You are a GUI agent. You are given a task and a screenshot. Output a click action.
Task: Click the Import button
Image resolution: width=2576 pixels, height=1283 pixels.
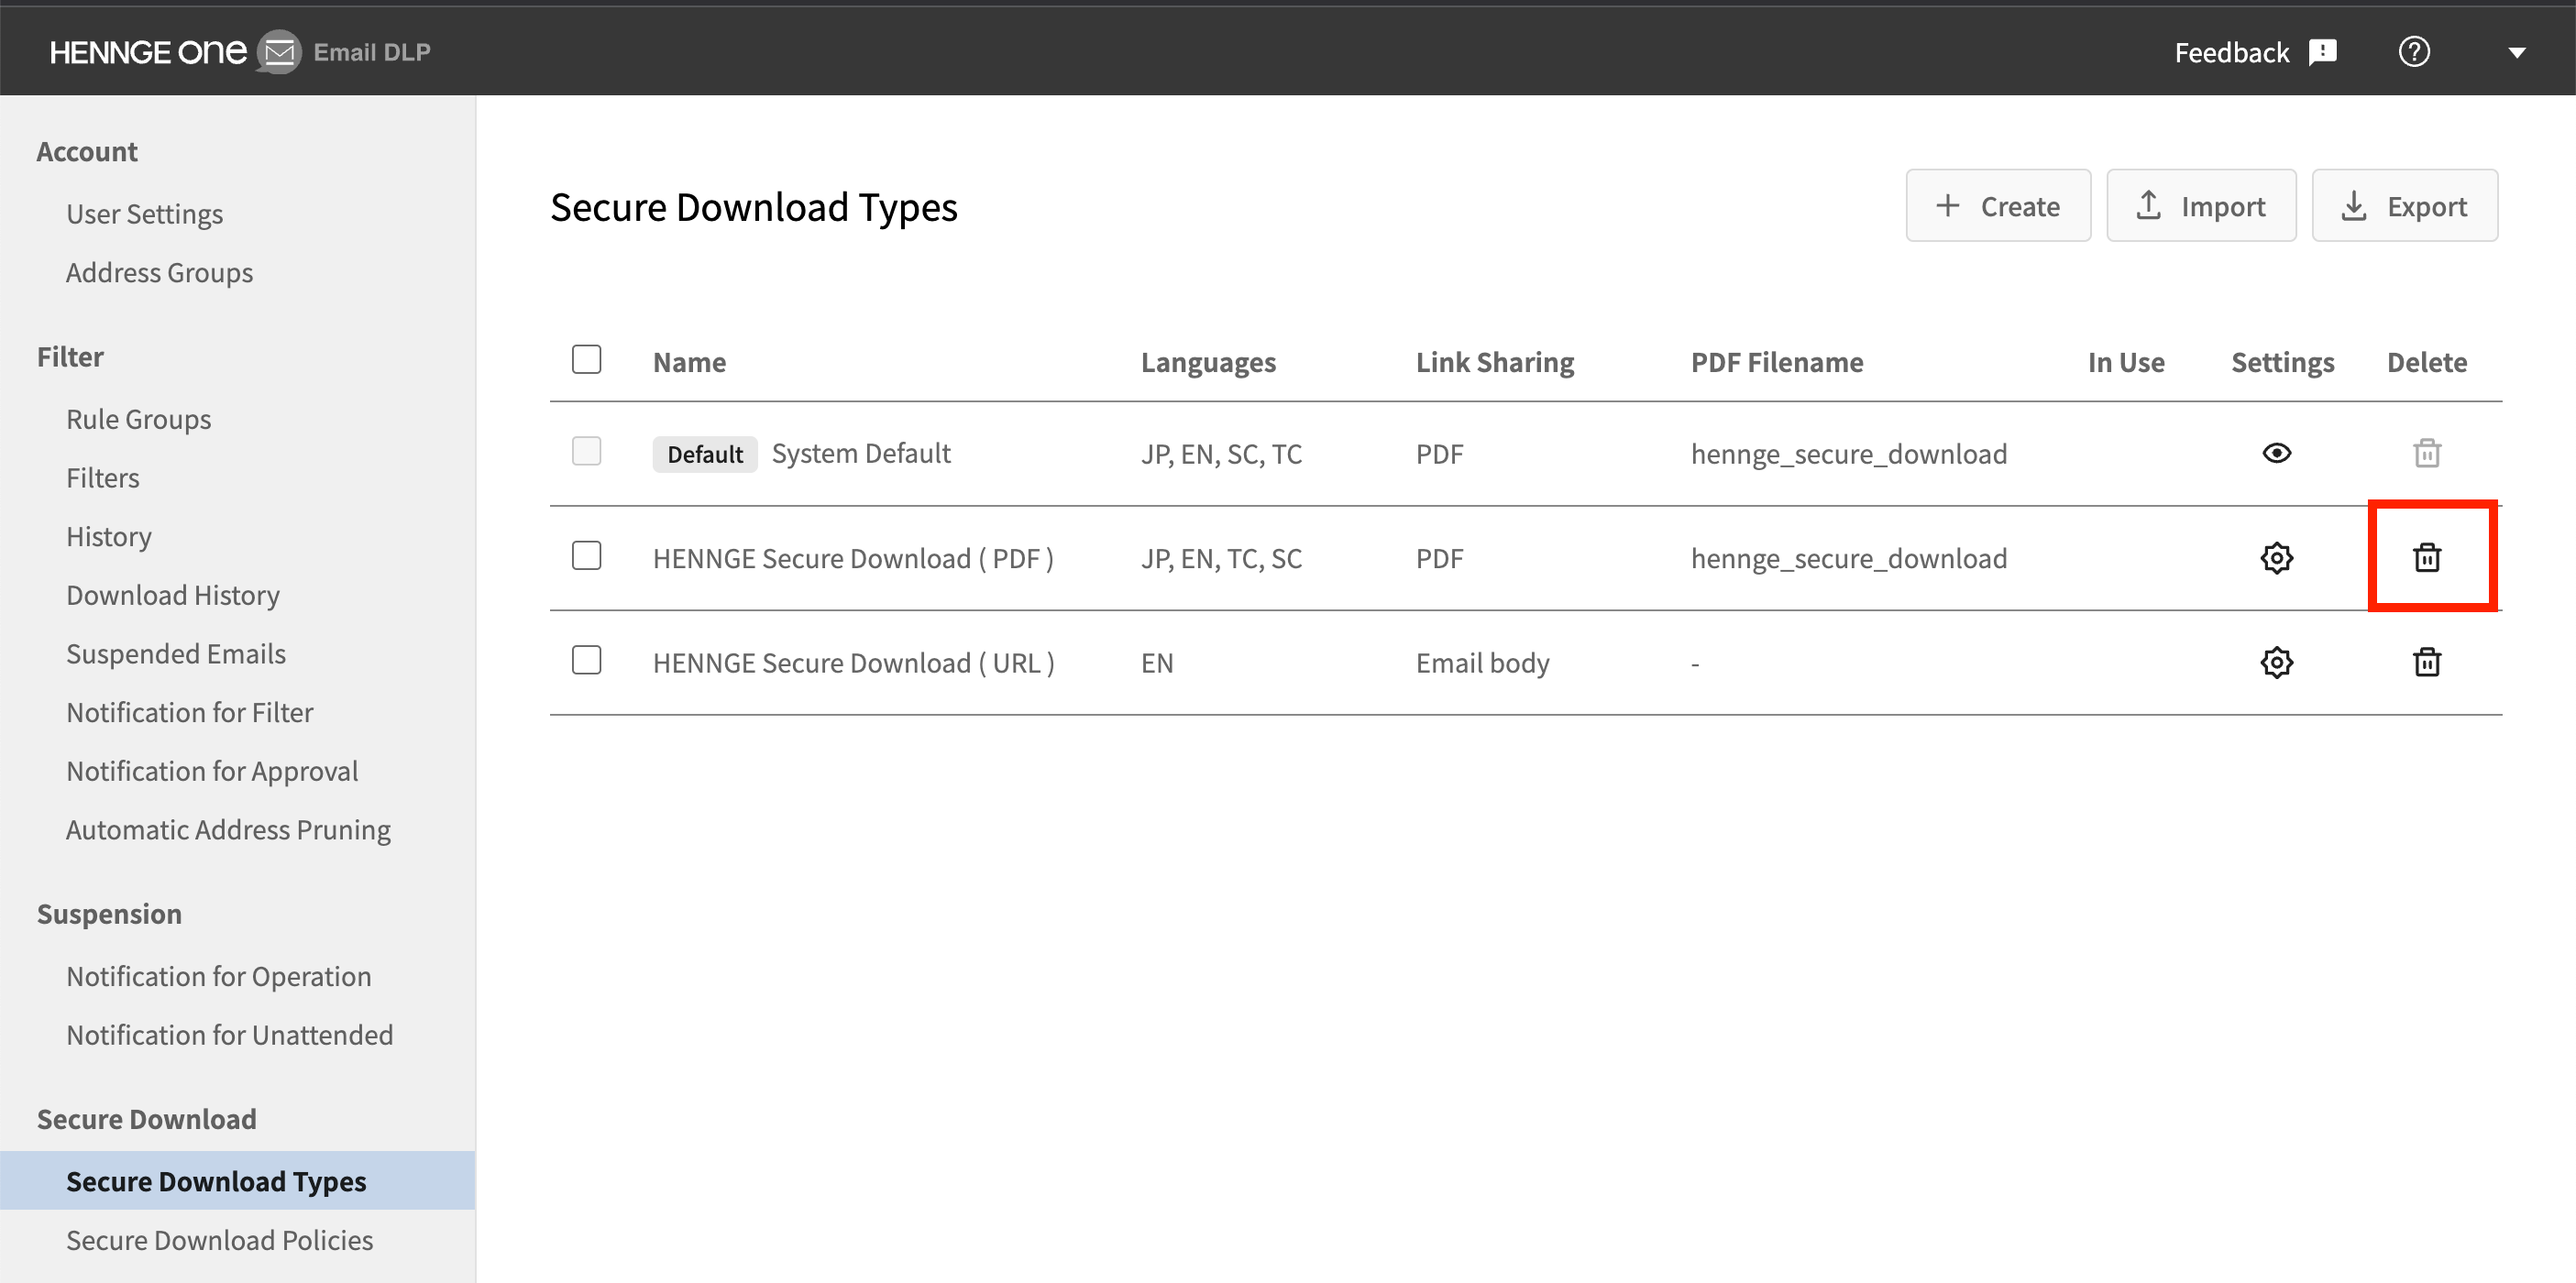tap(2201, 206)
